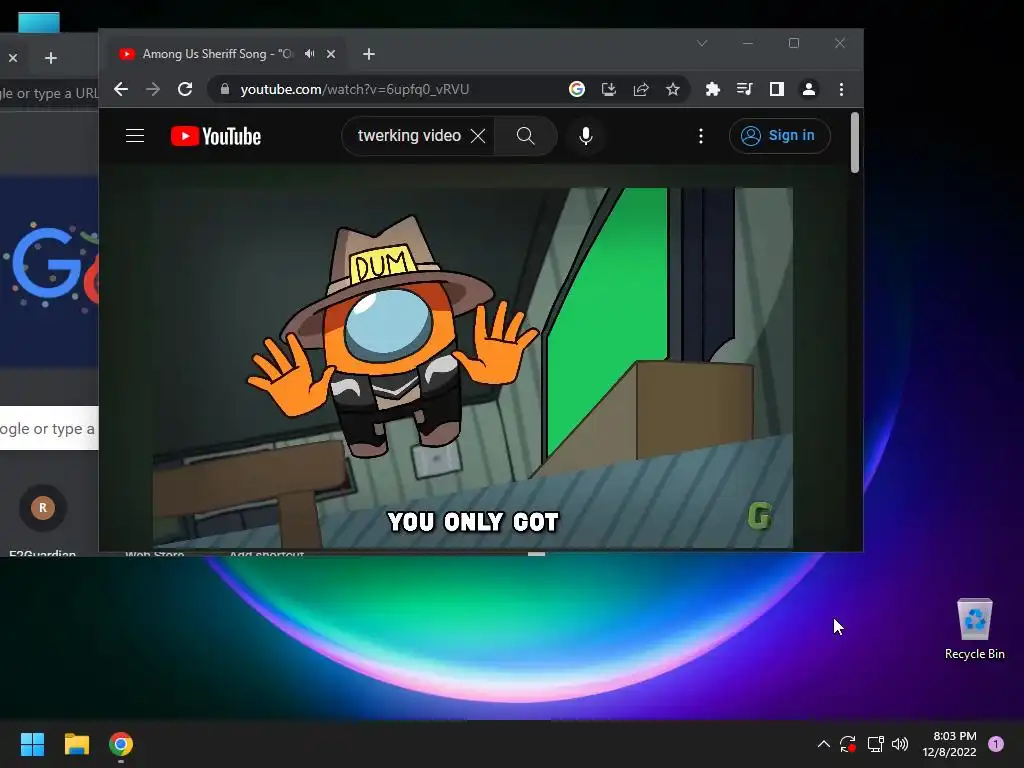The height and width of the screenshot is (768, 1024).
Task: Go back one page in Chrome
Action: [x=121, y=89]
